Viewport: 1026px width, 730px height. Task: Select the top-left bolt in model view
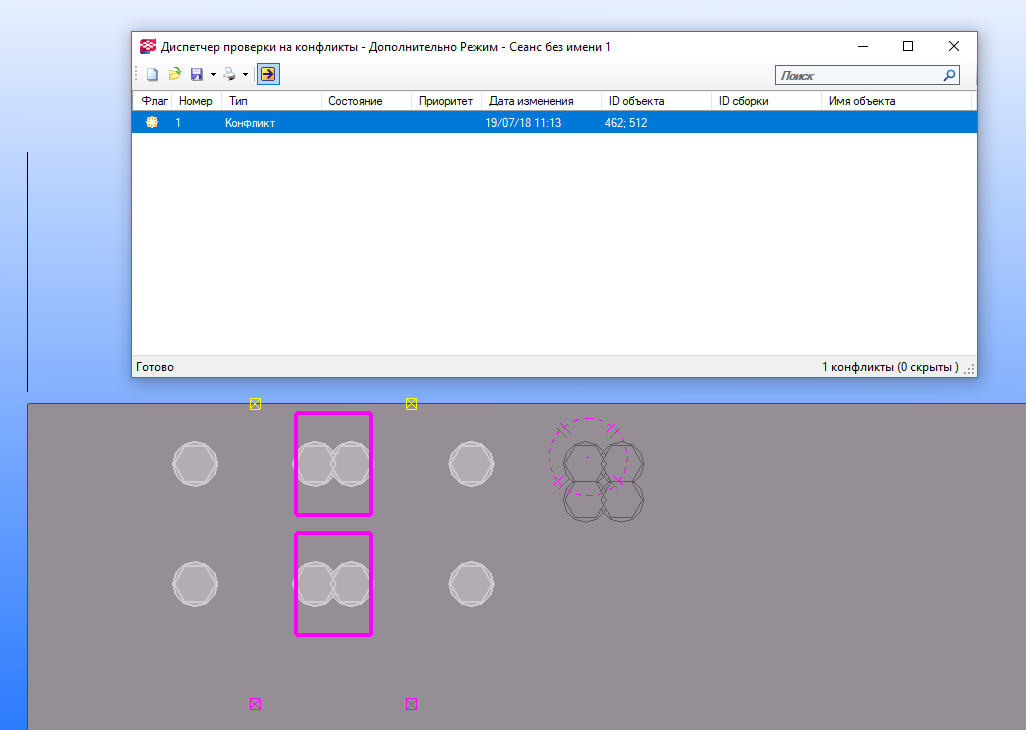[195, 464]
